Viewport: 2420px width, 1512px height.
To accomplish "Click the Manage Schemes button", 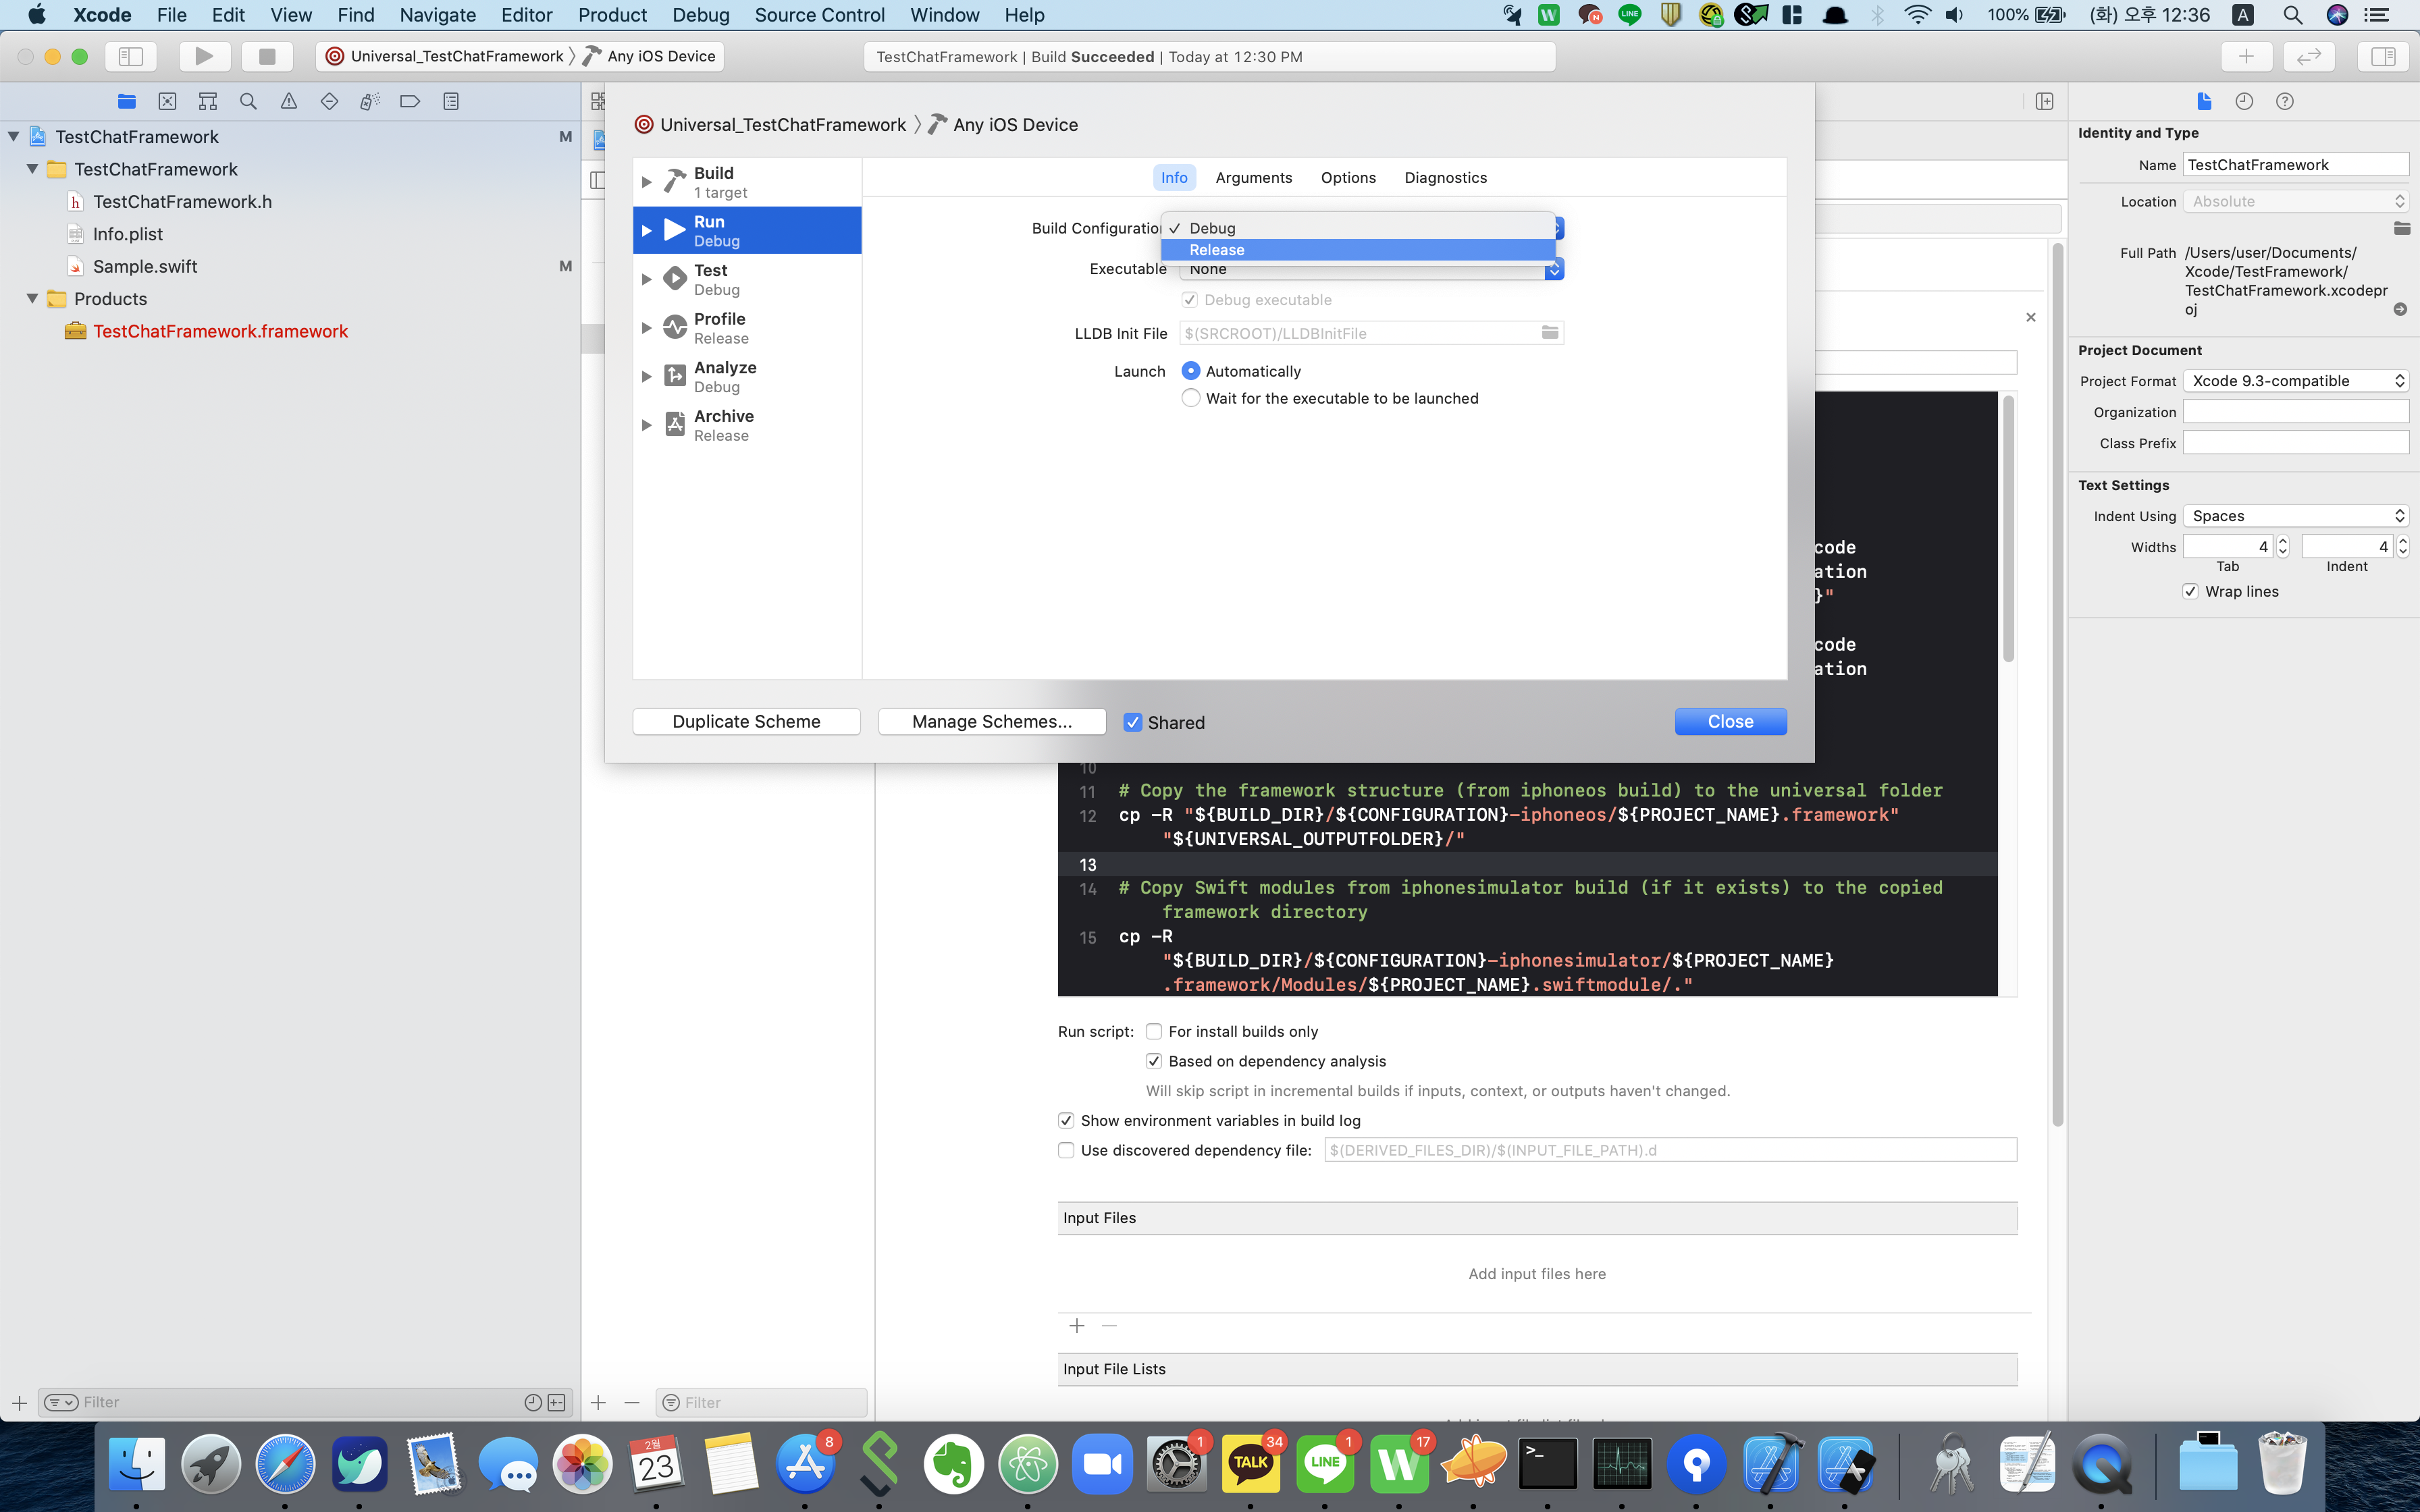I will (991, 721).
